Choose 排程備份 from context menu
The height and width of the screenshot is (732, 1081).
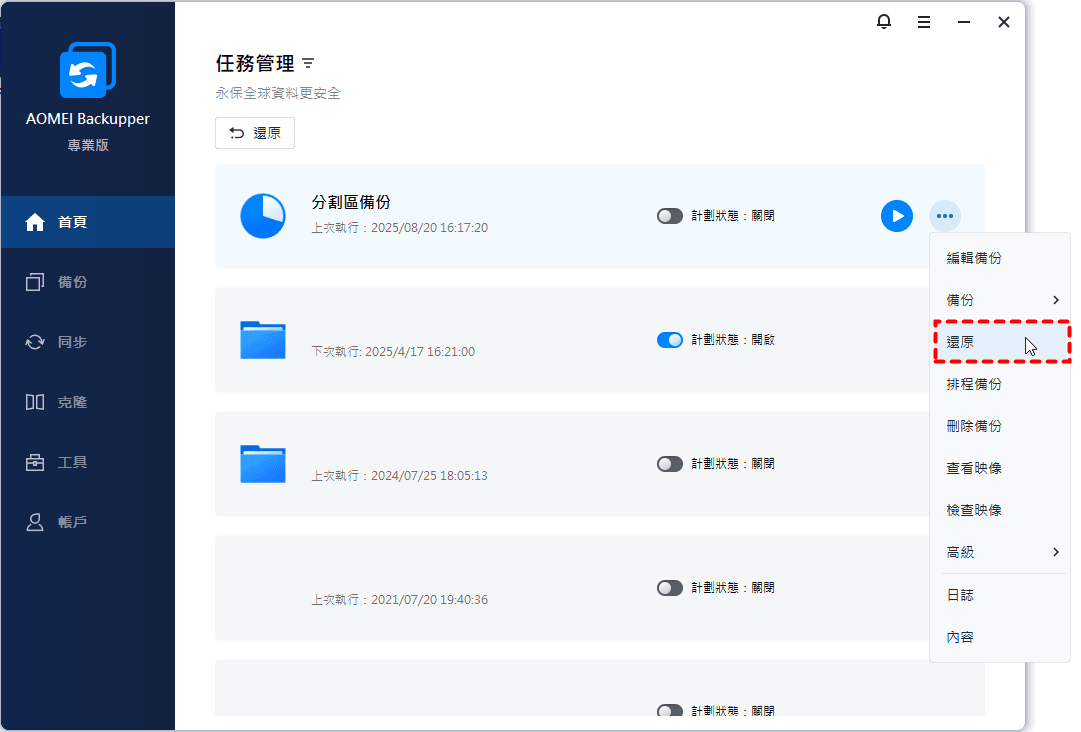pyautogui.click(x=1000, y=384)
